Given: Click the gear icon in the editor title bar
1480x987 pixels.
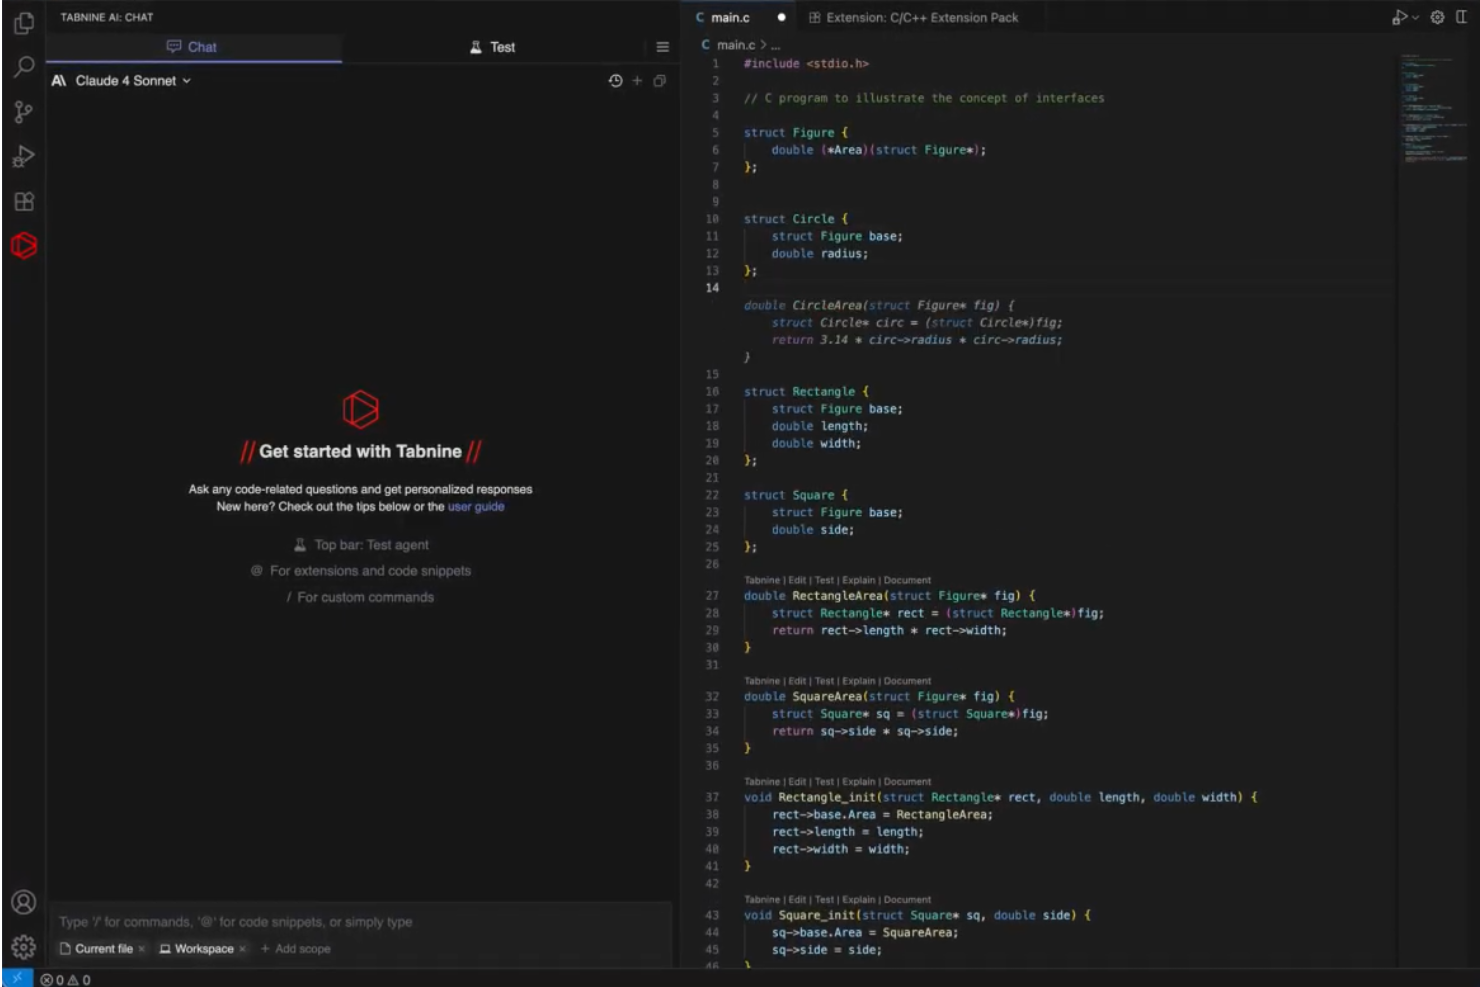Looking at the screenshot, I should (1437, 17).
